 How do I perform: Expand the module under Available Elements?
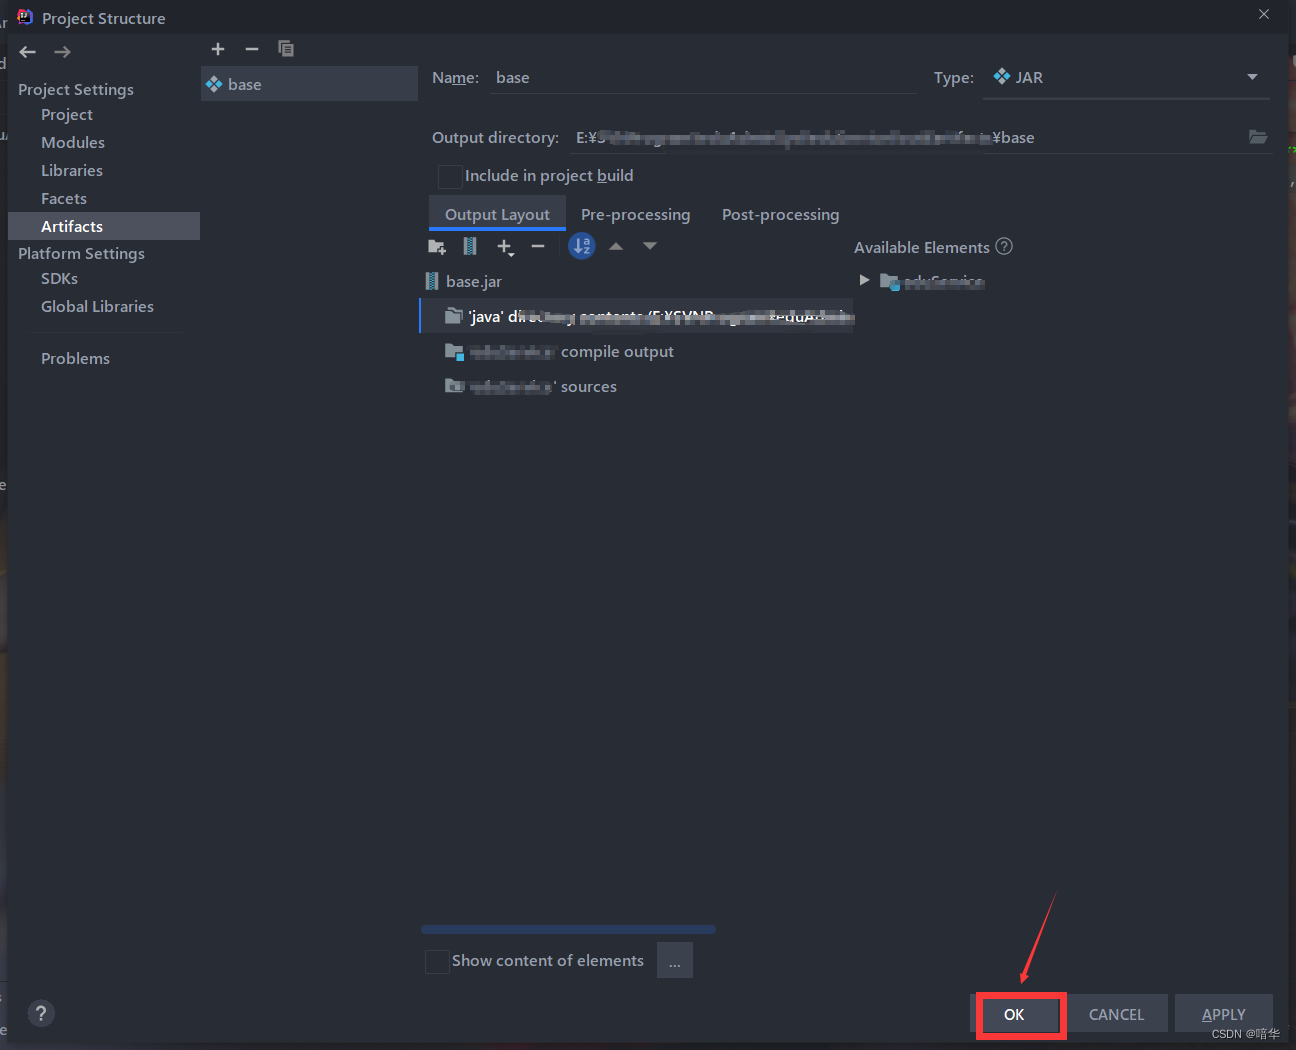[864, 281]
